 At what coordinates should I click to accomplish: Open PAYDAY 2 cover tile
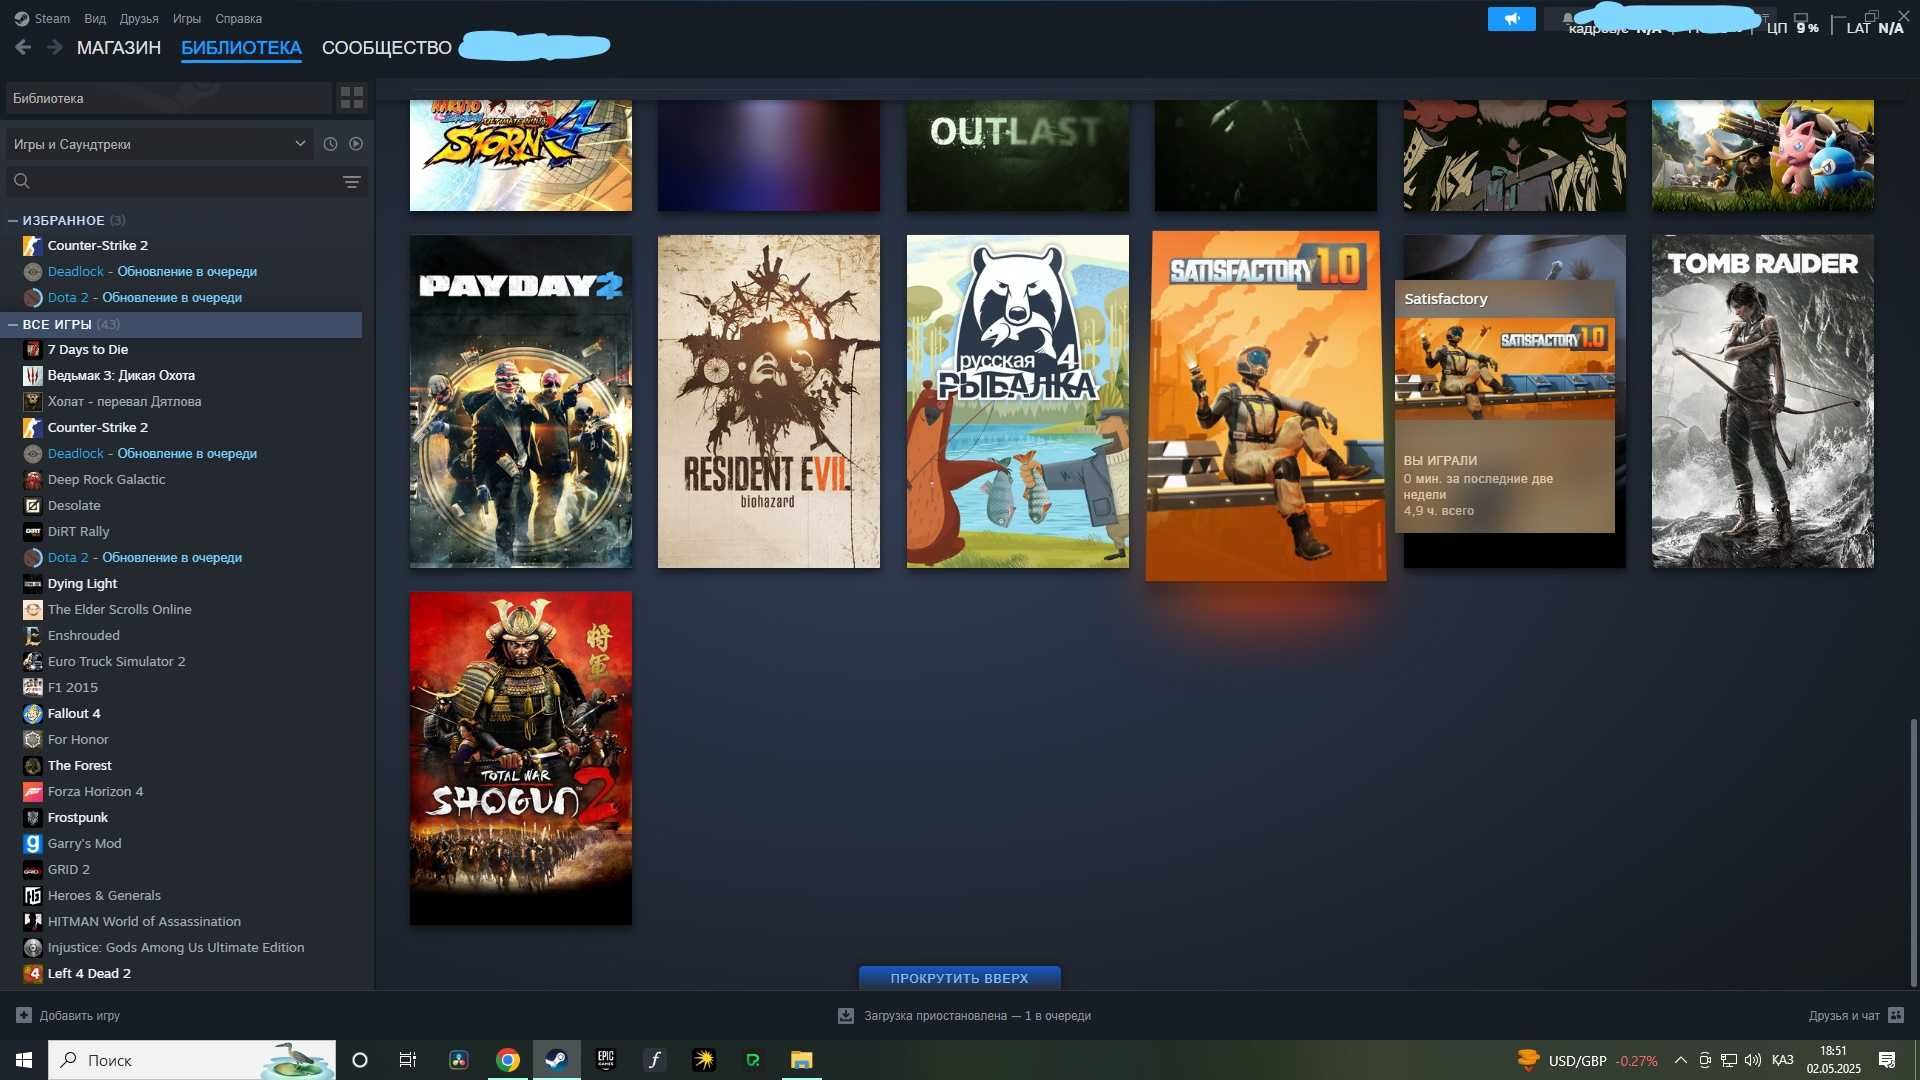[x=521, y=401]
